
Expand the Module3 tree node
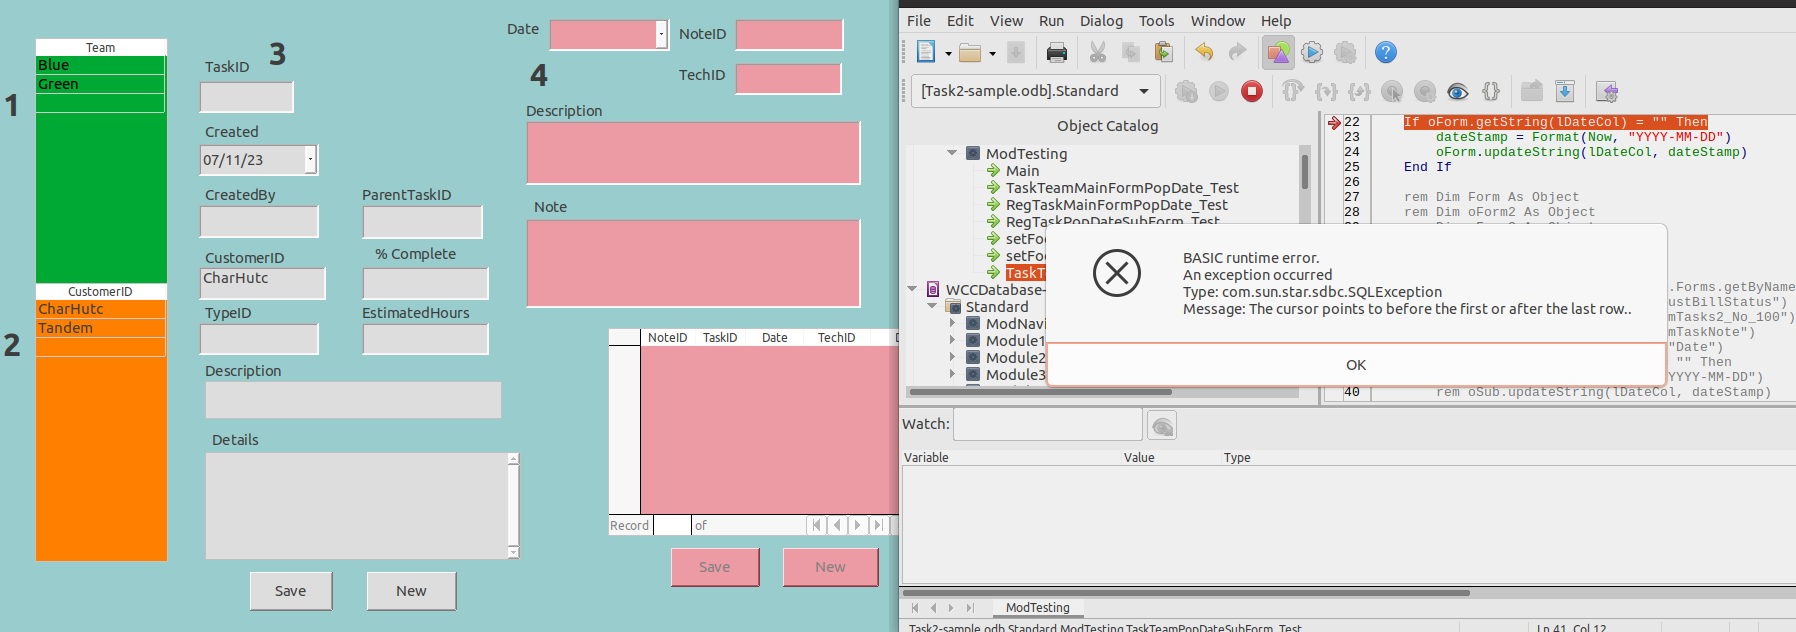click(952, 374)
